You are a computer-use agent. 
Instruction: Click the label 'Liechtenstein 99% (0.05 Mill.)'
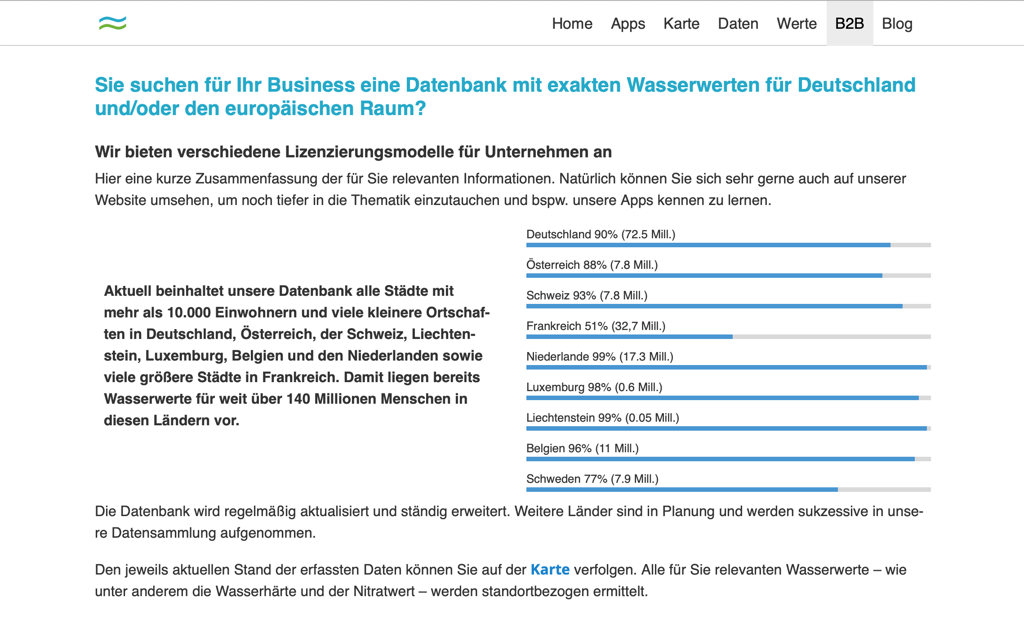coord(603,418)
